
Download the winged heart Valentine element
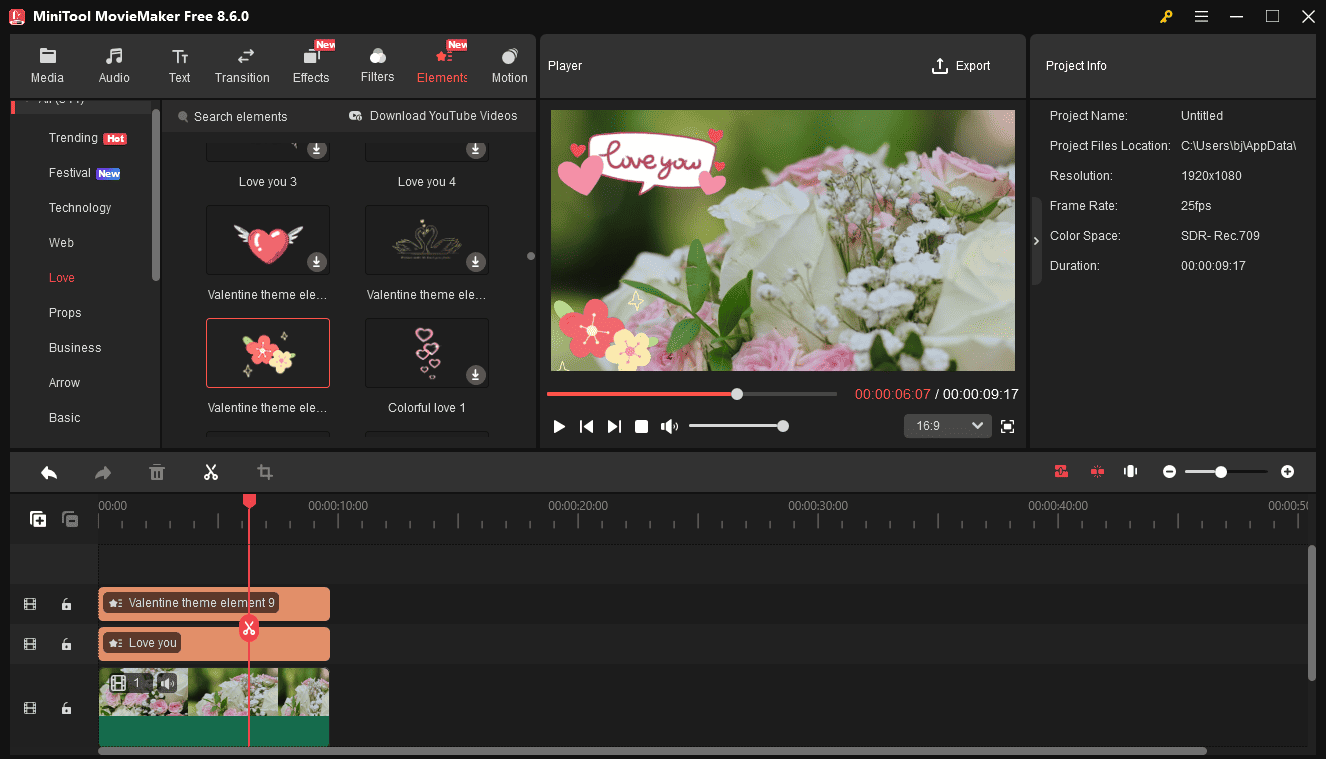pos(317,262)
